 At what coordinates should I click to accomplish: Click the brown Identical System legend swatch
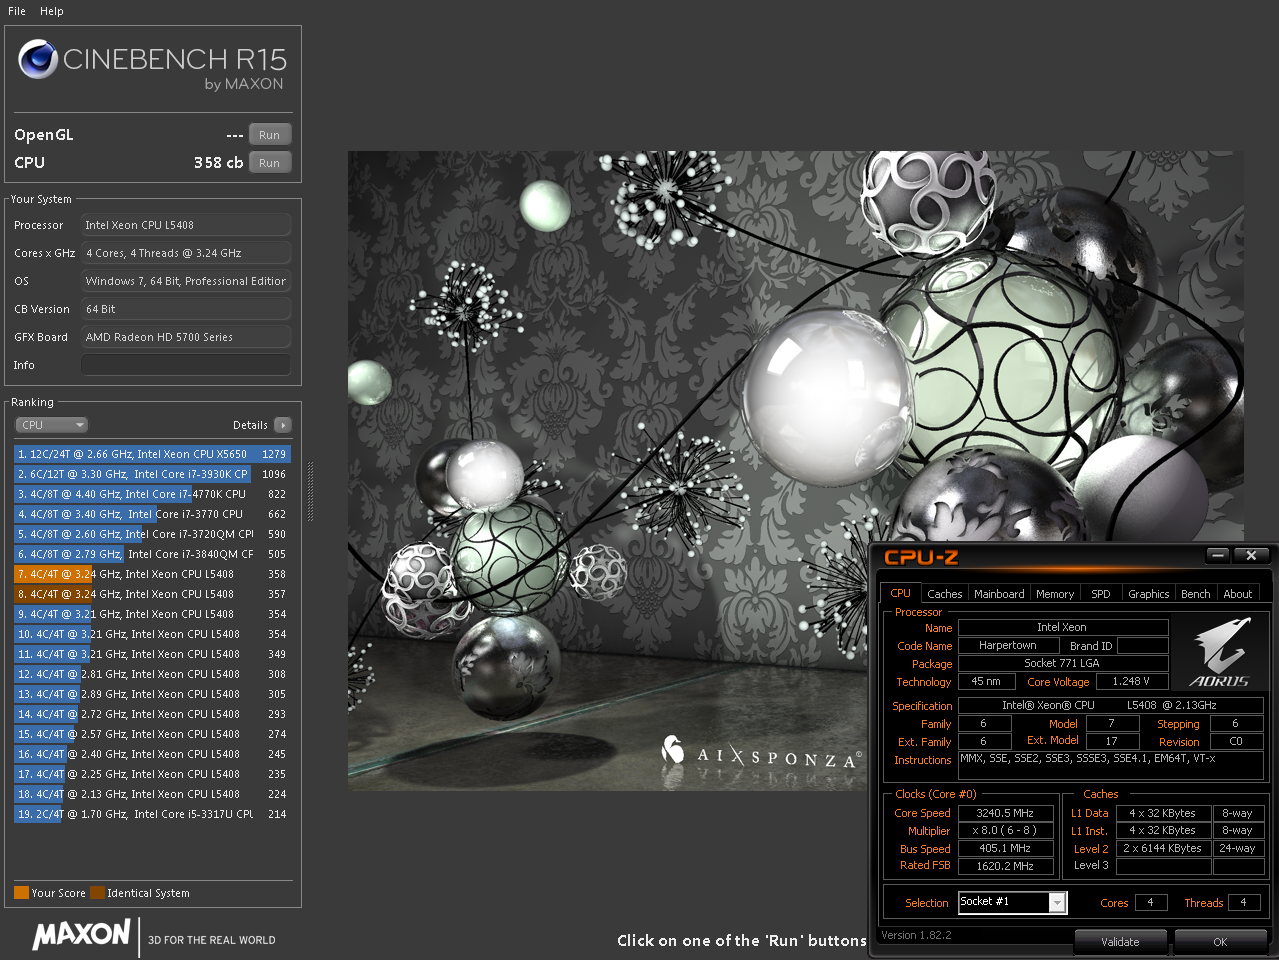tap(97, 893)
